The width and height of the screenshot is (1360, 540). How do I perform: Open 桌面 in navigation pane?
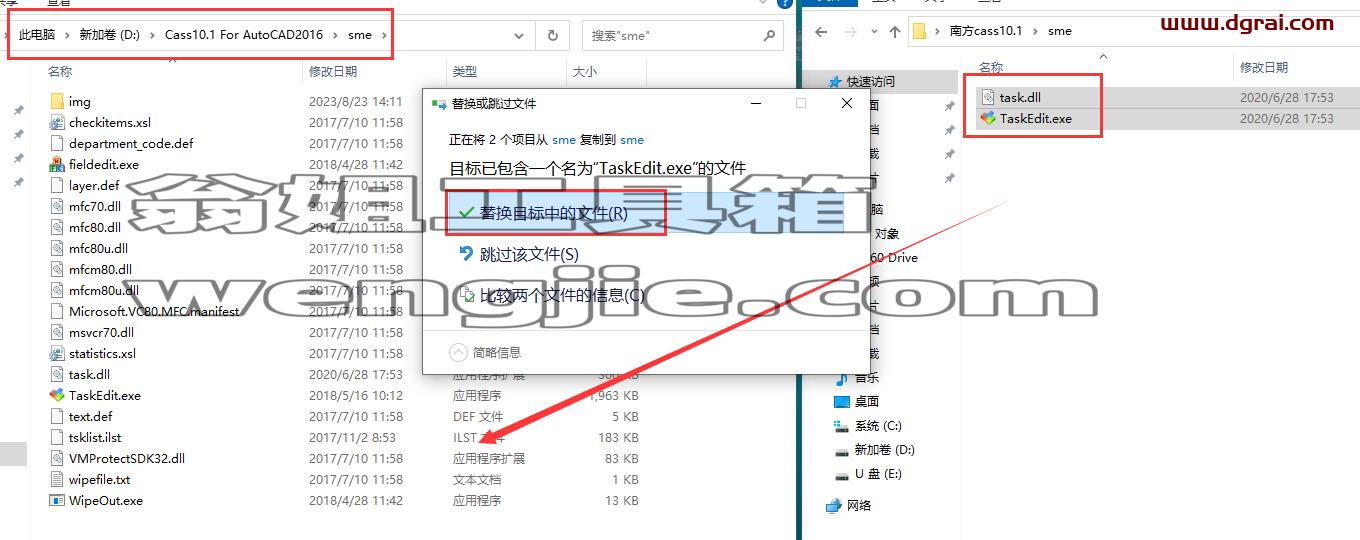[867, 401]
